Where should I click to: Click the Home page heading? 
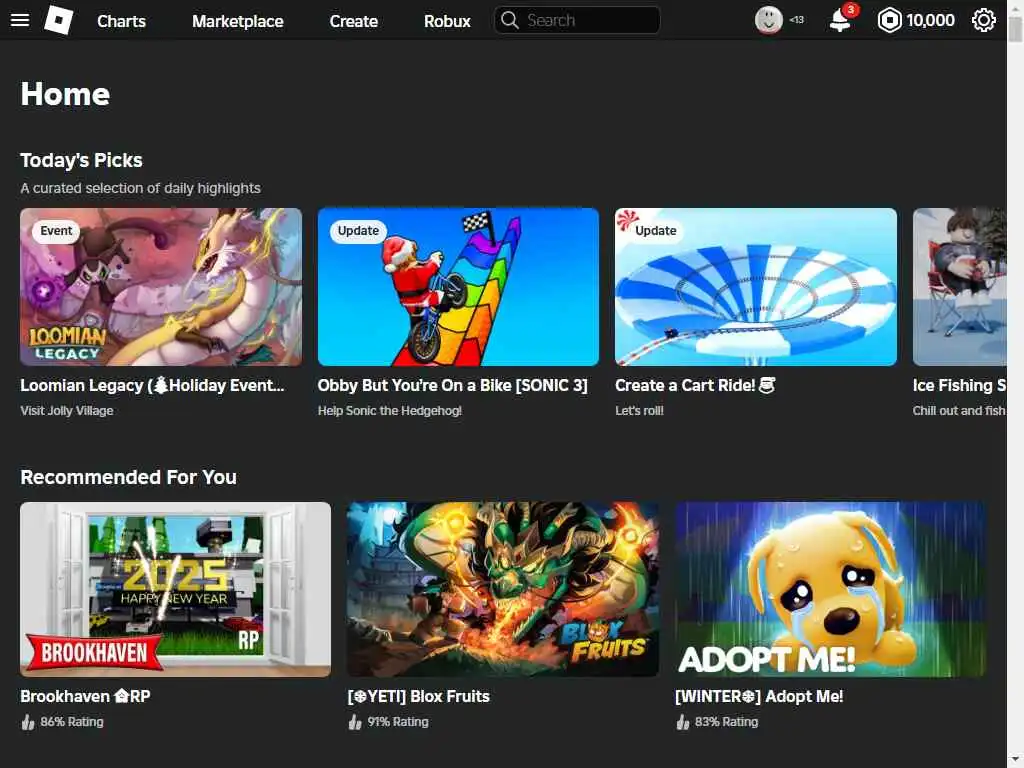tap(65, 94)
